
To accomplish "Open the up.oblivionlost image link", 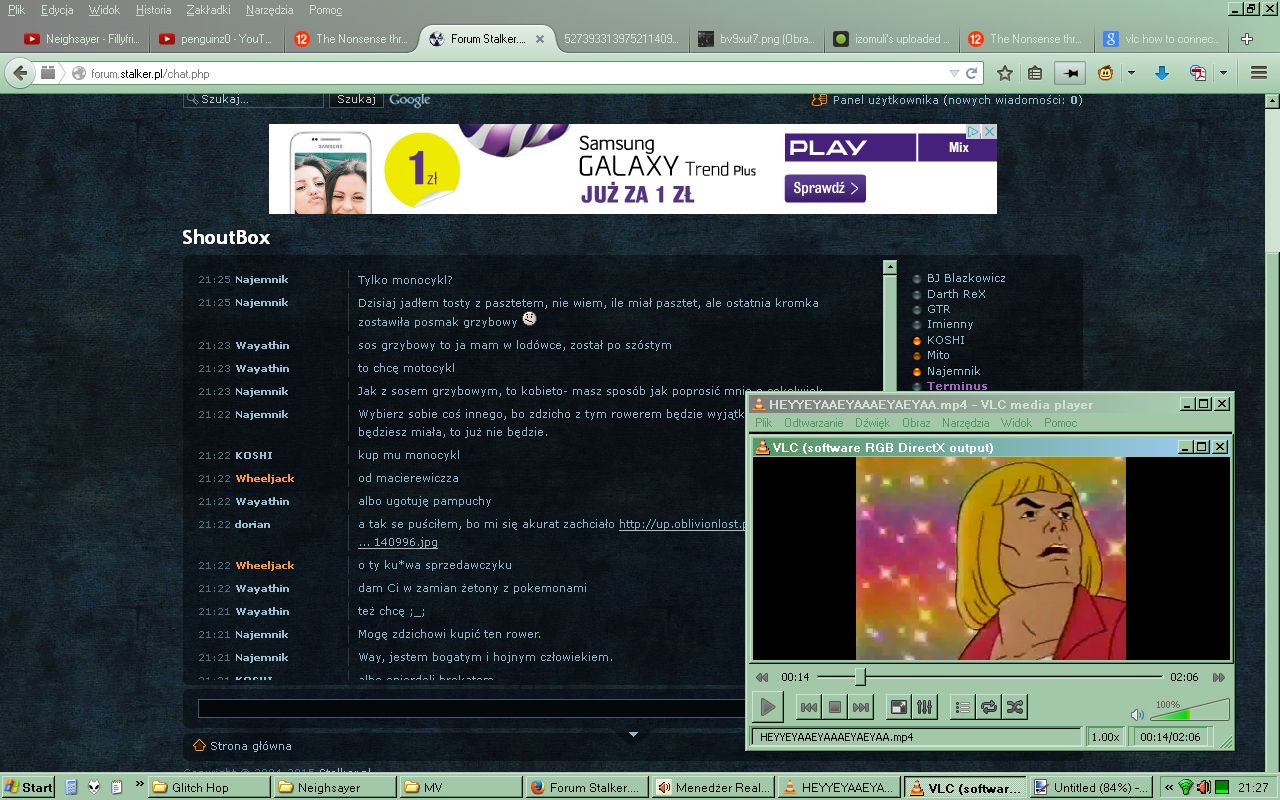I will [x=683, y=524].
